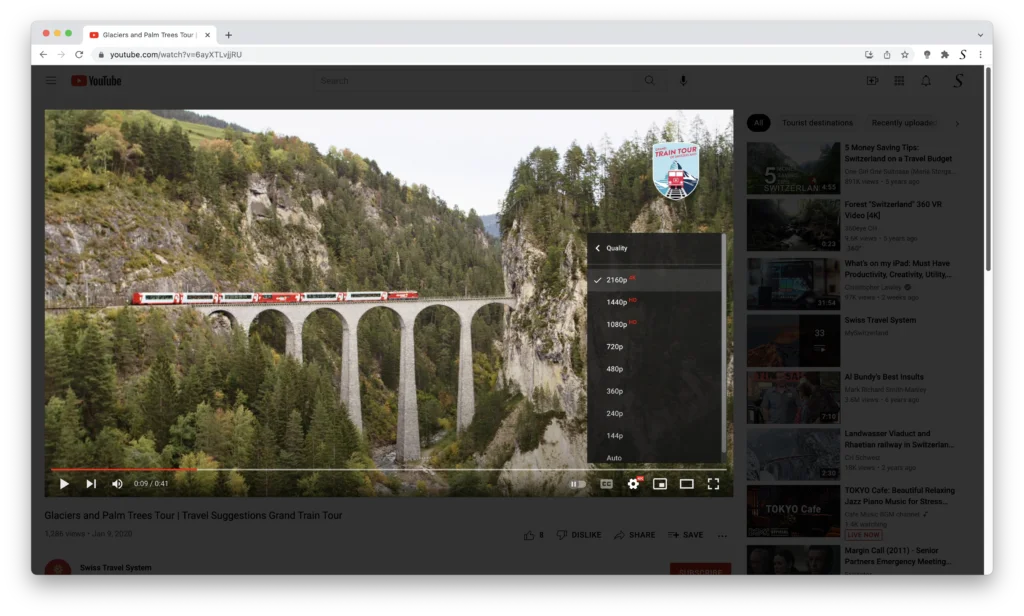Like the video

coord(534,535)
